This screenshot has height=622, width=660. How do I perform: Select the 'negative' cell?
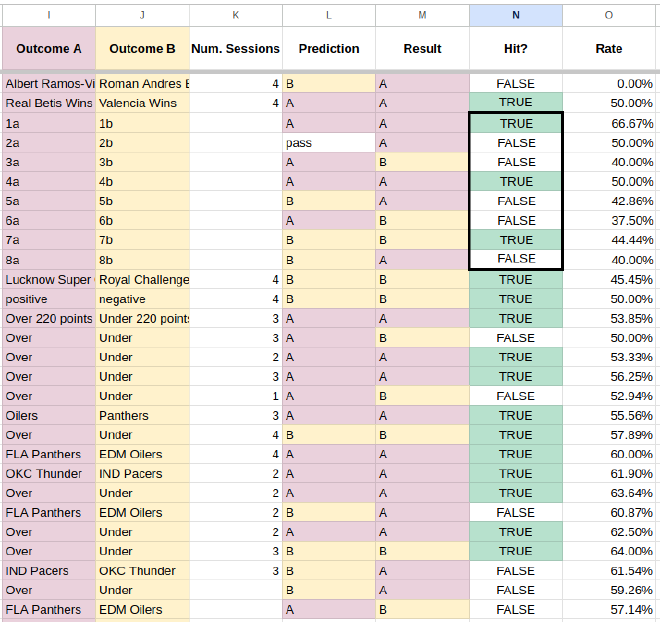point(142,299)
